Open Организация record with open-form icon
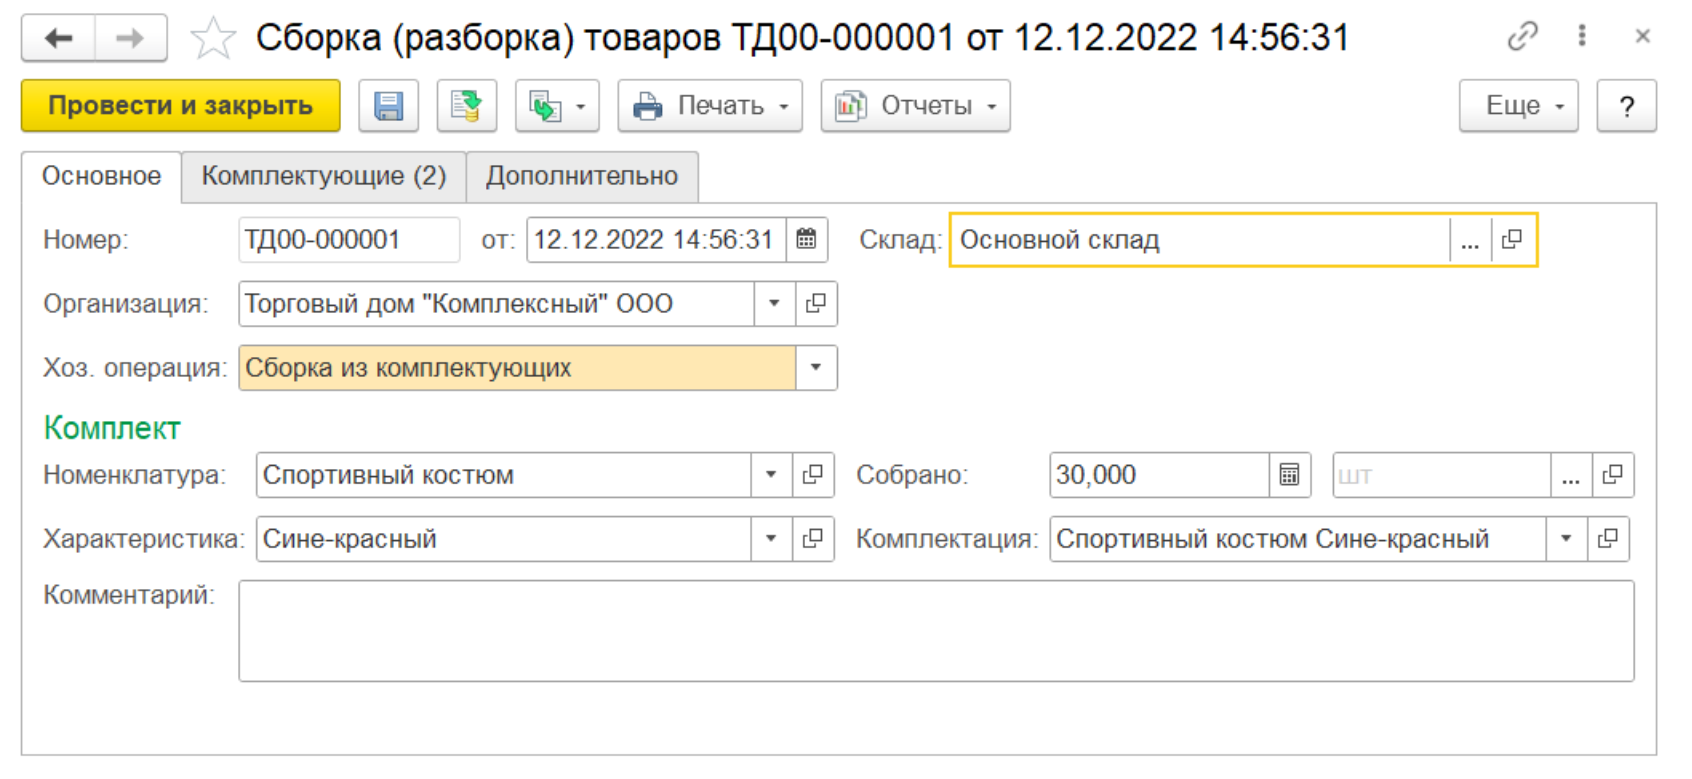The image size is (1692, 779). [x=816, y=304]
